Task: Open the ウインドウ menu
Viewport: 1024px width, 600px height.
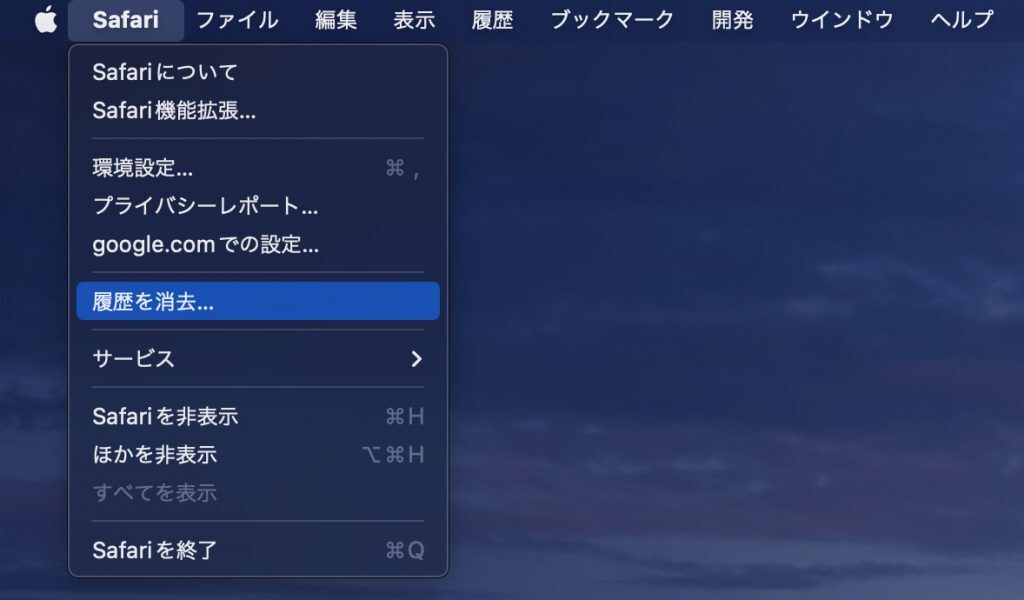Action: point(842,20)
